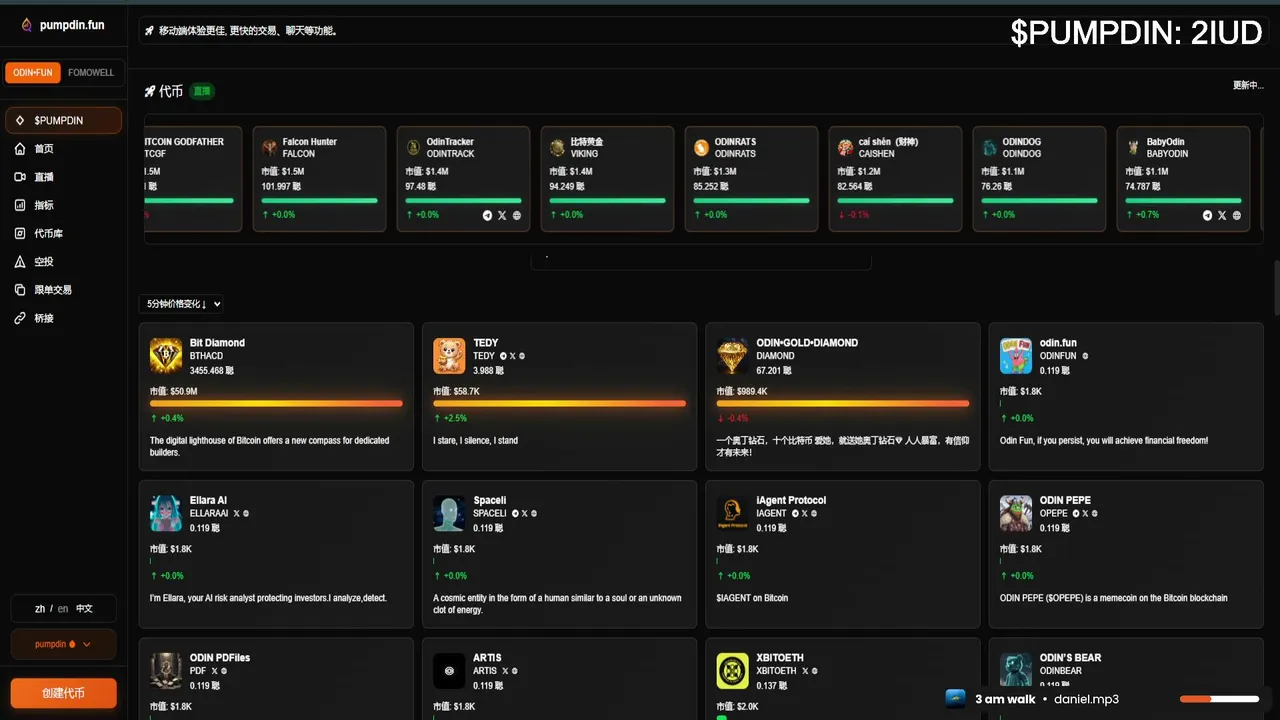Open the 比特黄金 VIKING token card
This screenshot has height=720, width=1280.
point(607,179)
